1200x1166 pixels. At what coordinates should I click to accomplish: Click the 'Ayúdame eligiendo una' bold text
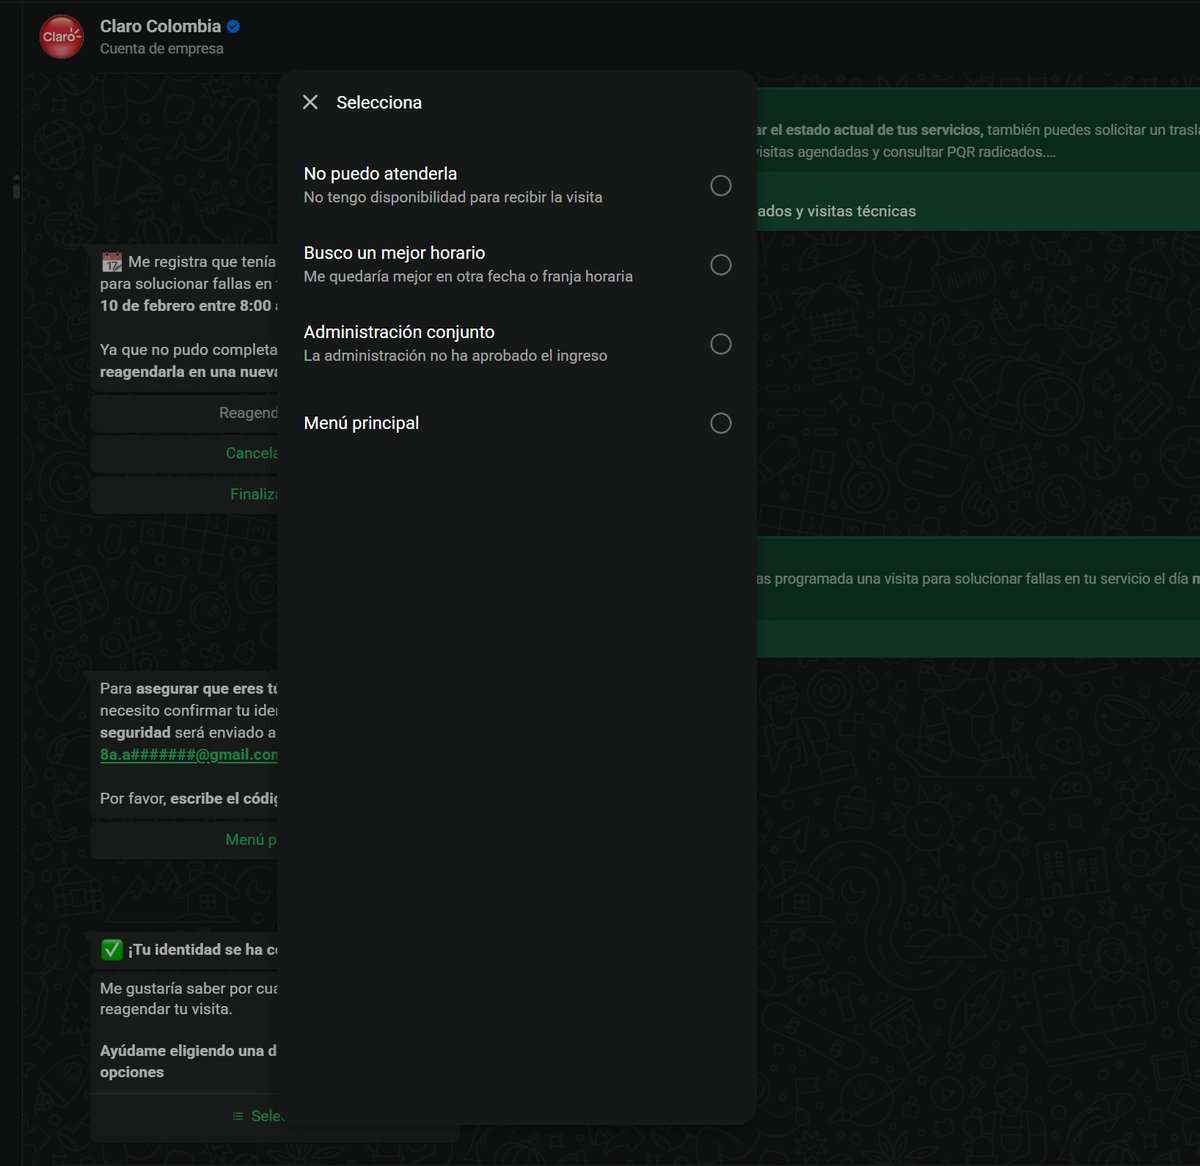point(188,1051)
